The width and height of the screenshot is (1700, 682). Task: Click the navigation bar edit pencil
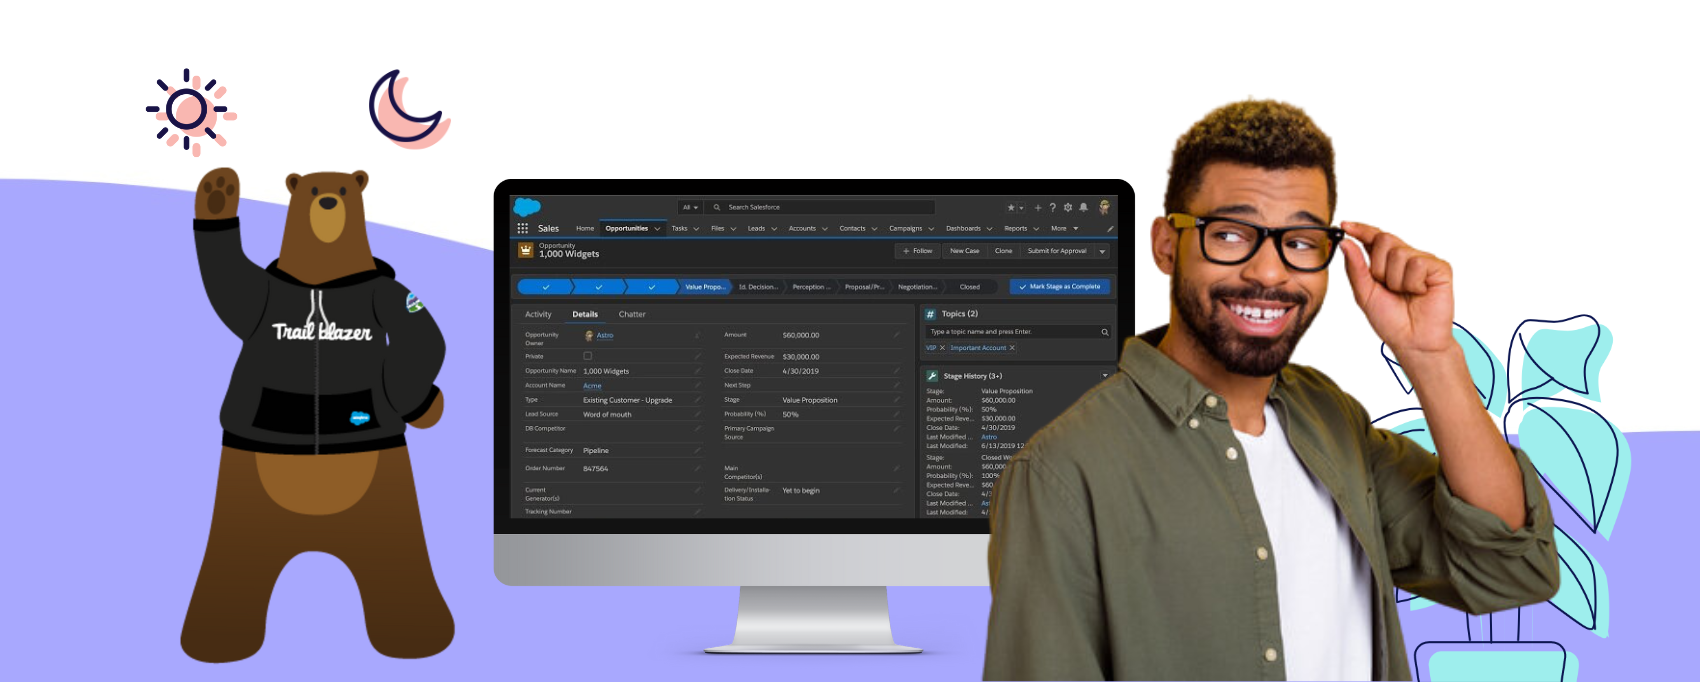(1110, 228)
